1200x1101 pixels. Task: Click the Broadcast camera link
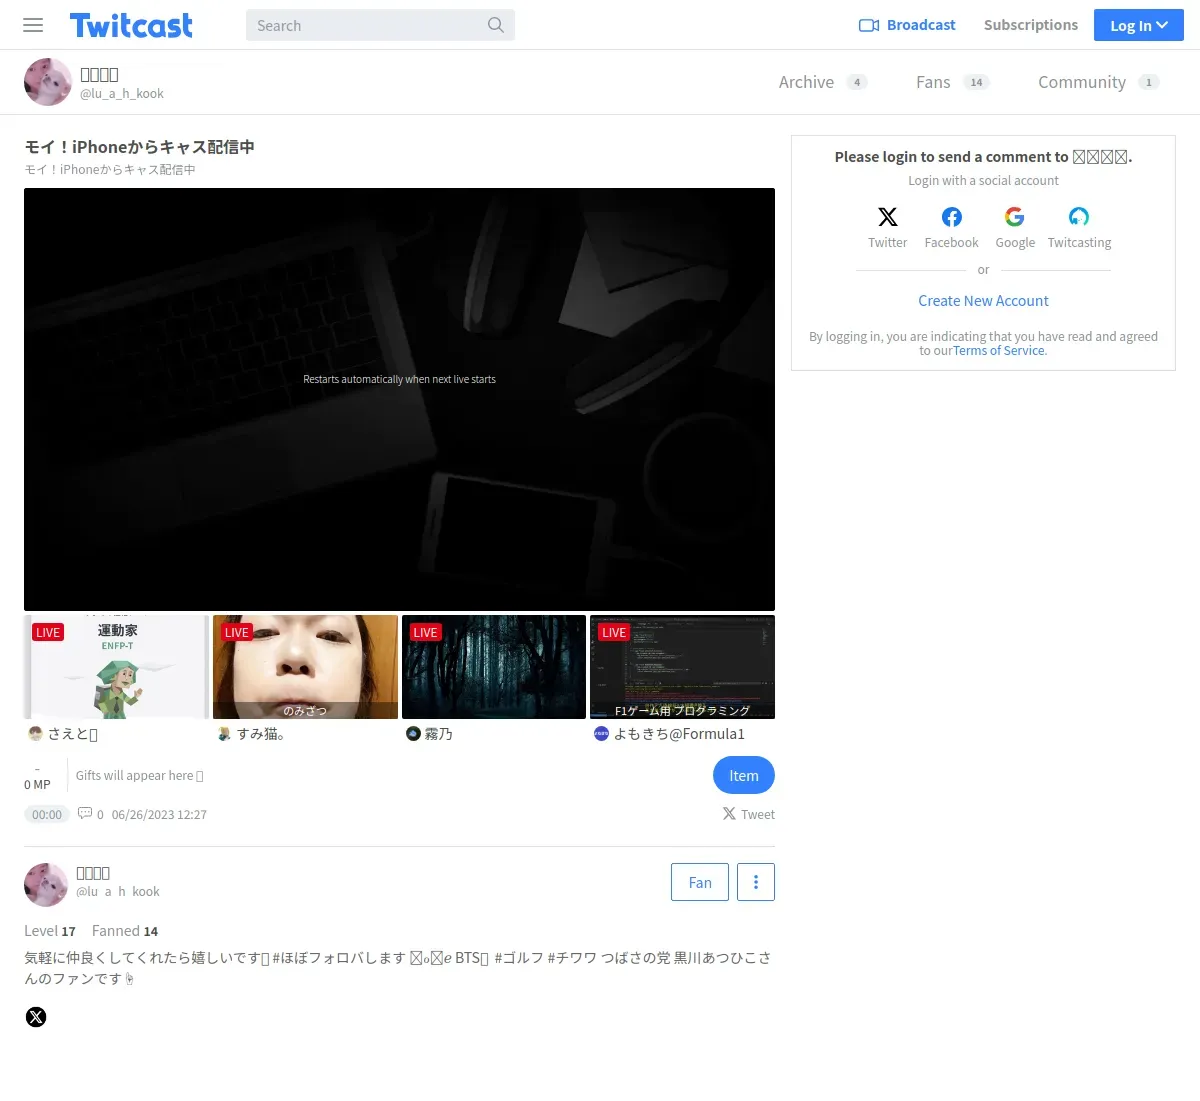907,25
